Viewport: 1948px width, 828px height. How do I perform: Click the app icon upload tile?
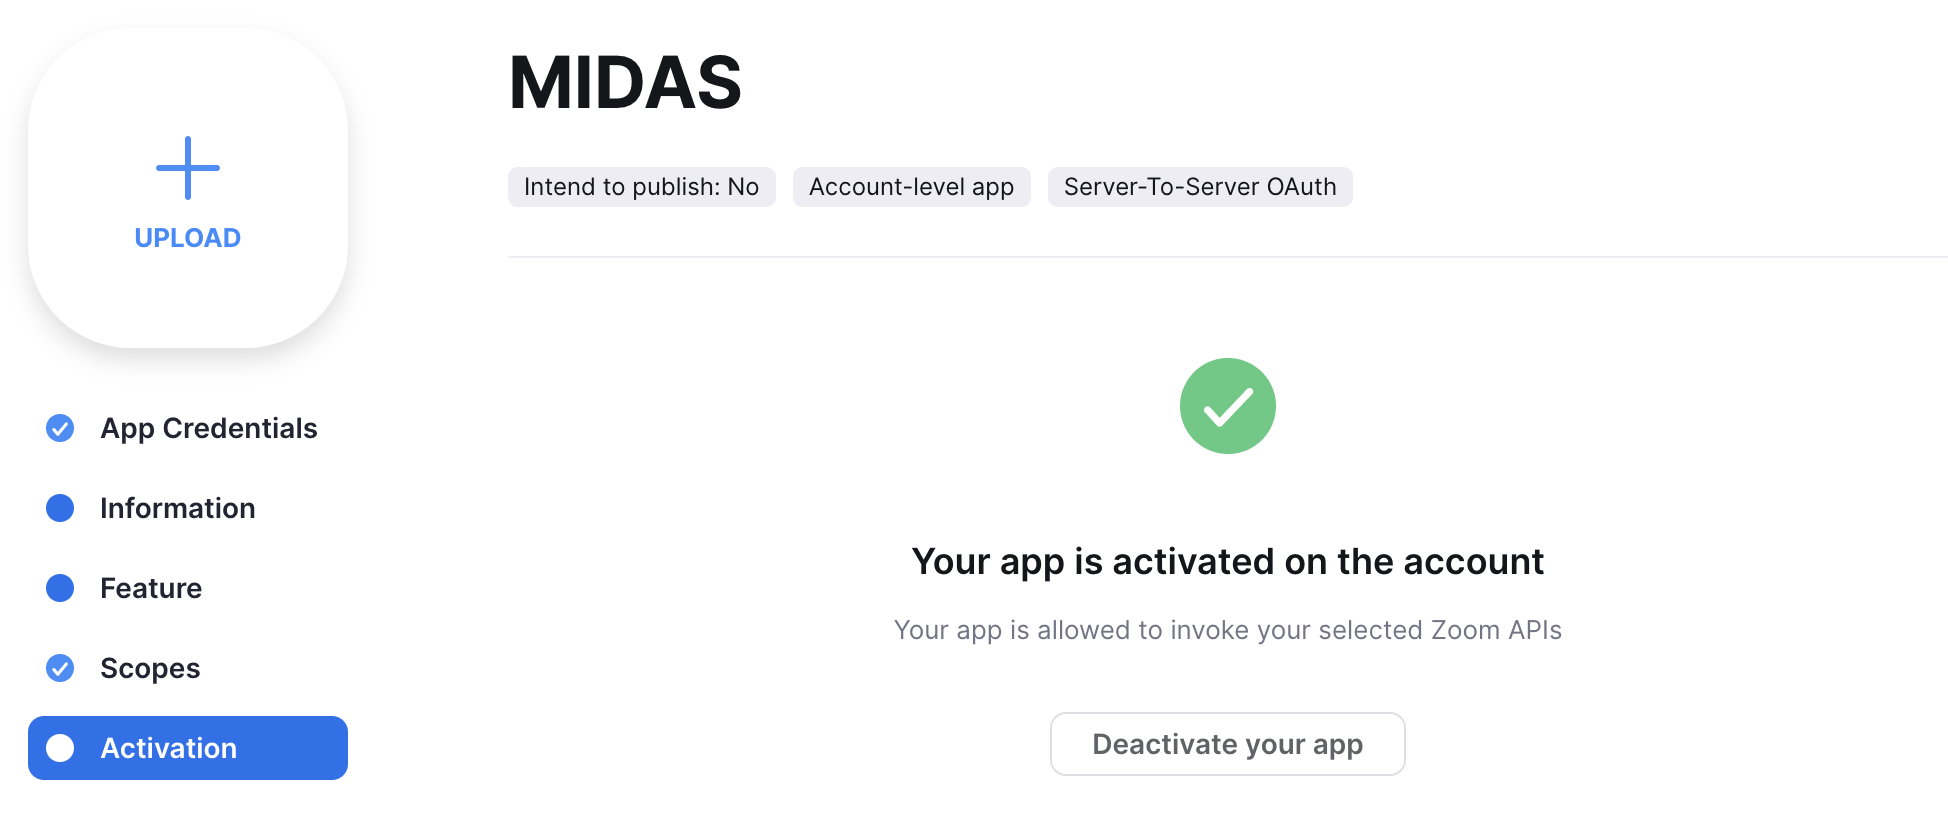(188, 188)
